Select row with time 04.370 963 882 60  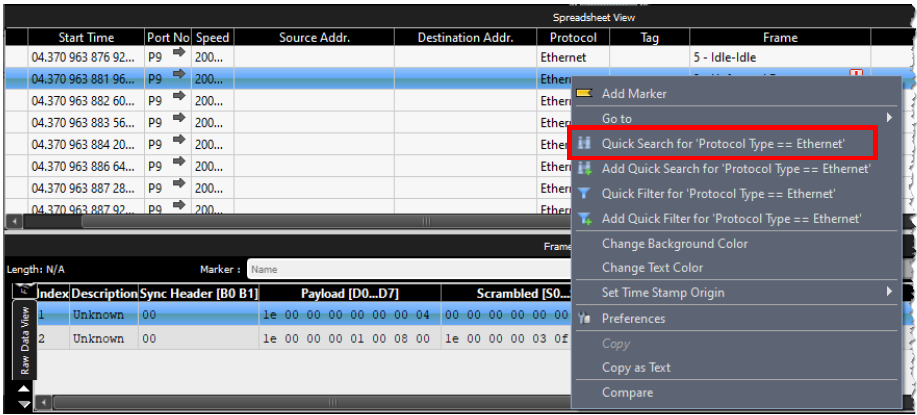click(288, 101)
